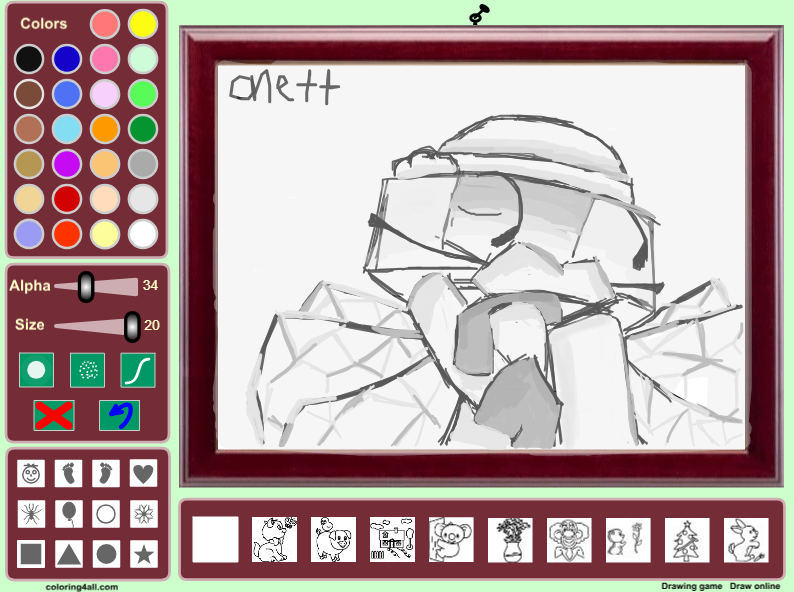Choose the pale mint color swatch
794x592 pixels.
[143, 59]
